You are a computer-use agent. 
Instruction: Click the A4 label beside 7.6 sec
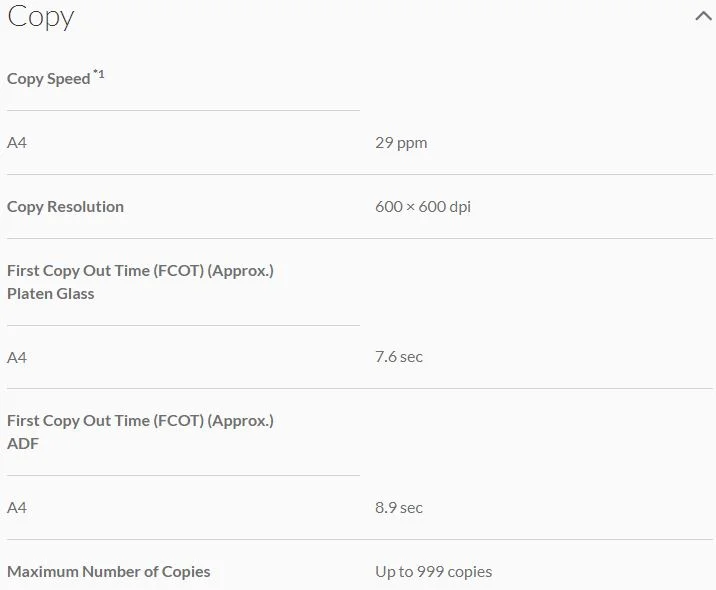[17, 357]
